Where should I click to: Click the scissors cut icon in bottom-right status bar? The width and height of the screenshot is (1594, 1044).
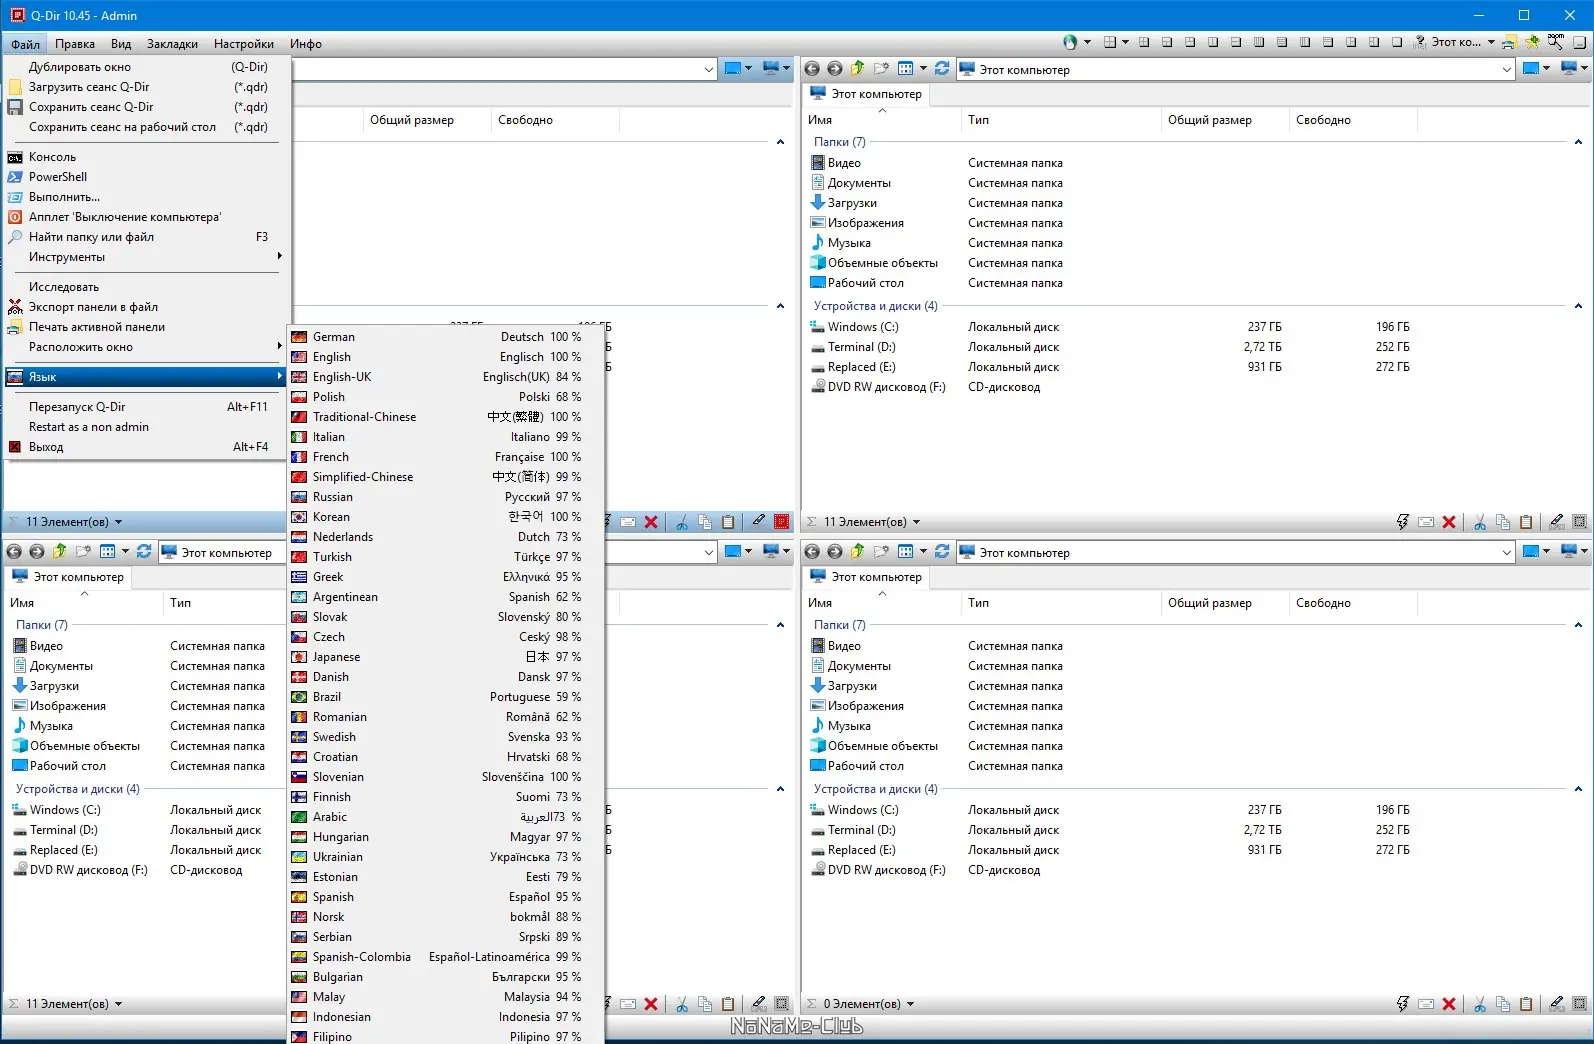(x=1480, y=1004)
